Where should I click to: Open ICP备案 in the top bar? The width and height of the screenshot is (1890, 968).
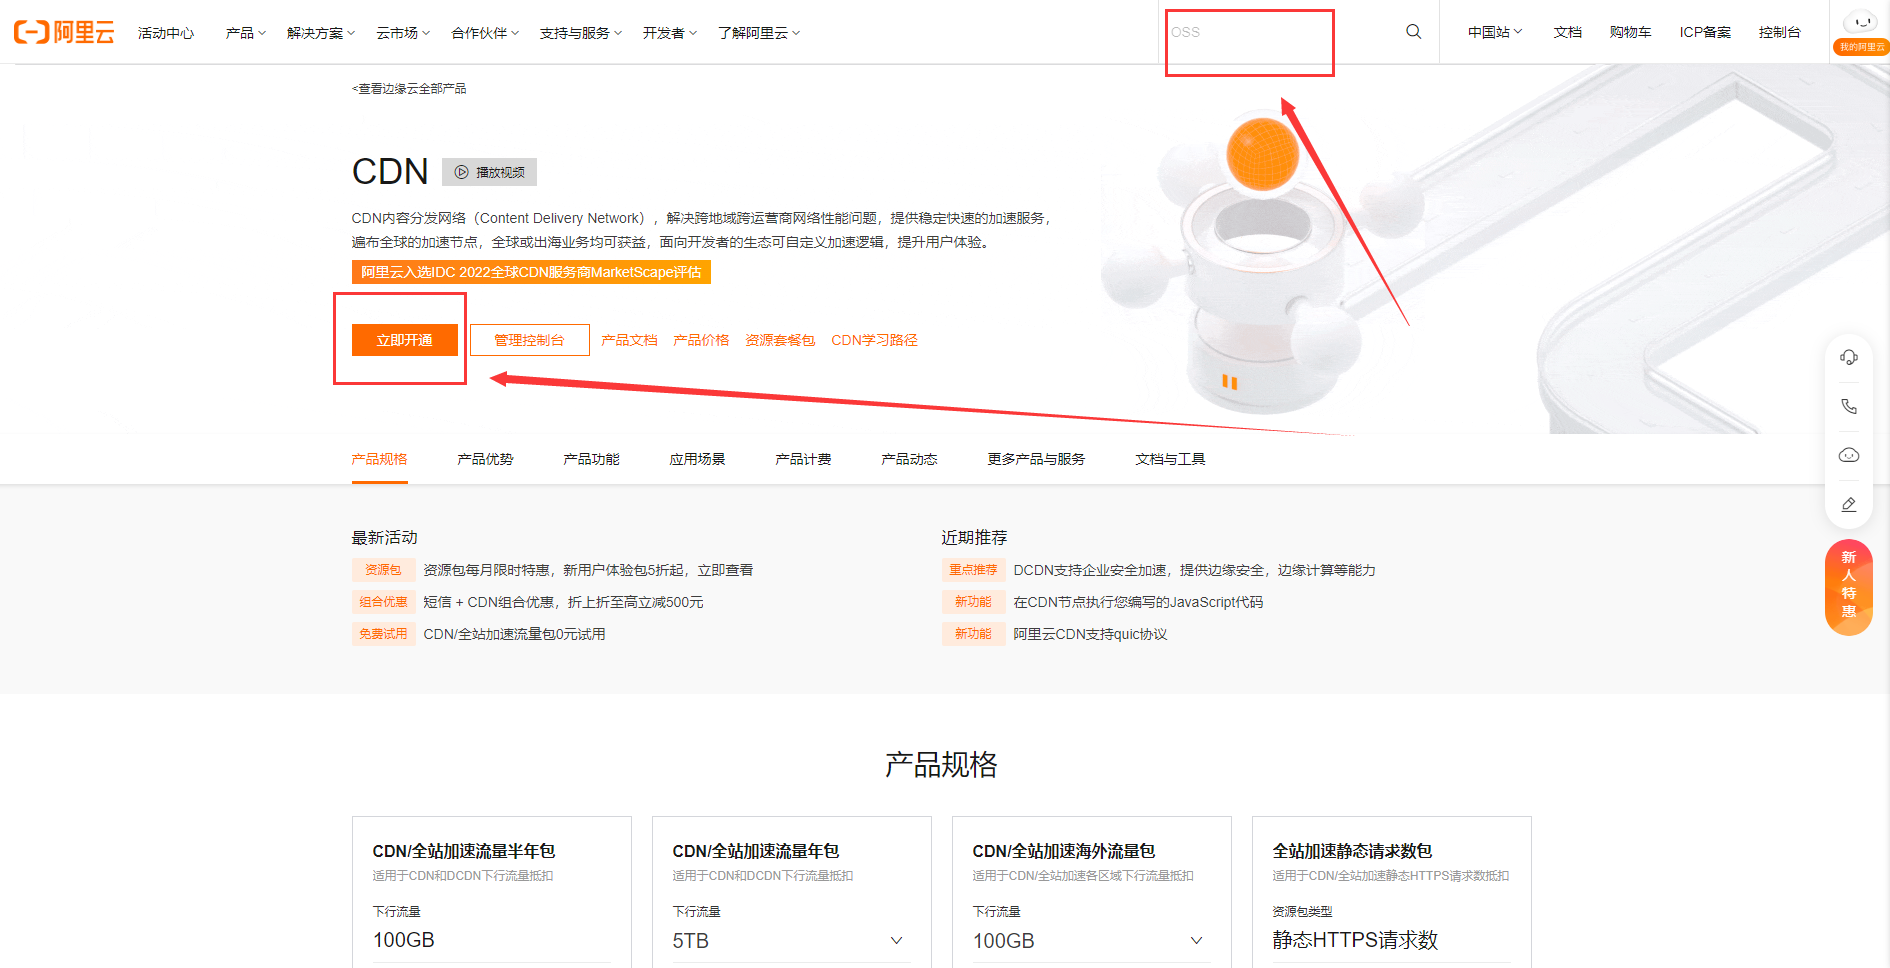[x=1705, y=32]
